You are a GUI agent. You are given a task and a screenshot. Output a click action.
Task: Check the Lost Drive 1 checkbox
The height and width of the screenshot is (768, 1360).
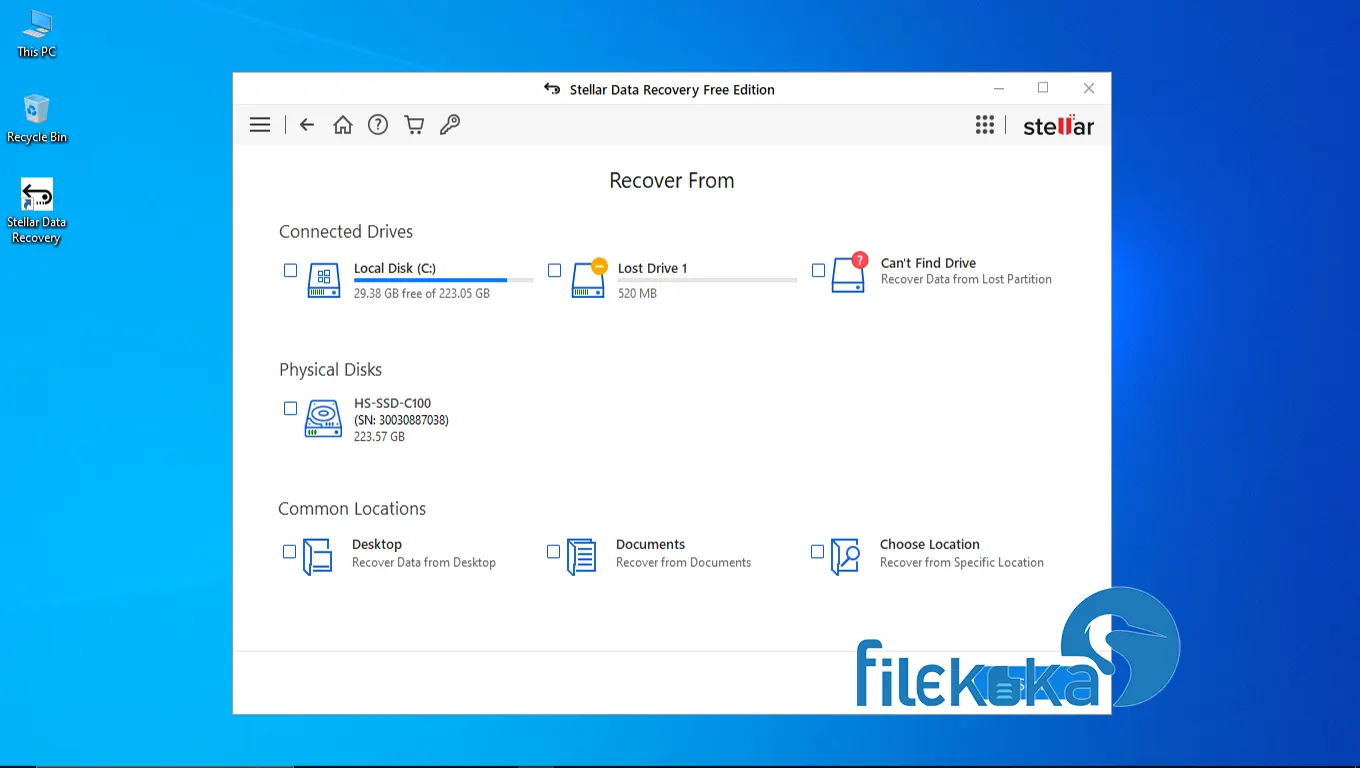pyautogui.click(x=554, y=270)
